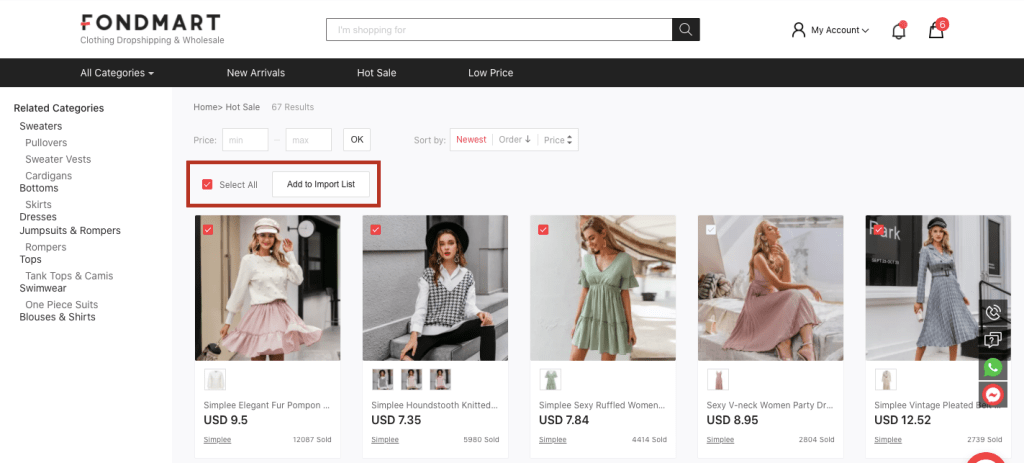1024x463 pixels.
Task: Click the search magnifier button
Action: (x=685, y=29)
